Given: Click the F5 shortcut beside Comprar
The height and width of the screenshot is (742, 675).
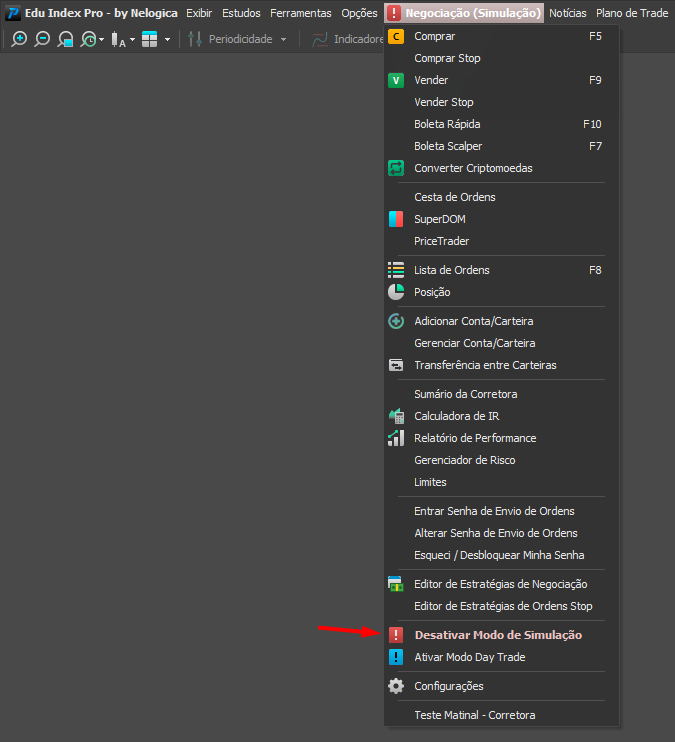Looking at the screenshot, I should click(x=595, y=36).
